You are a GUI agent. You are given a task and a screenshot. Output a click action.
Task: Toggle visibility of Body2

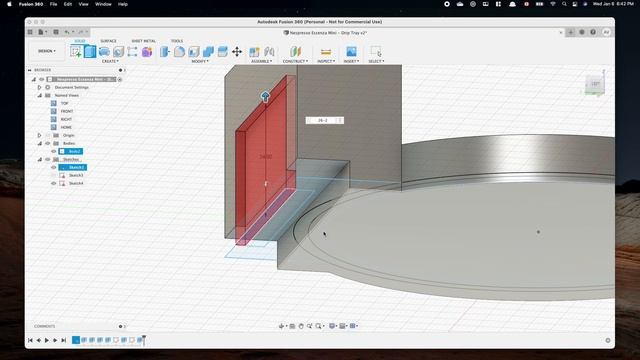click(x=53, y=151)
